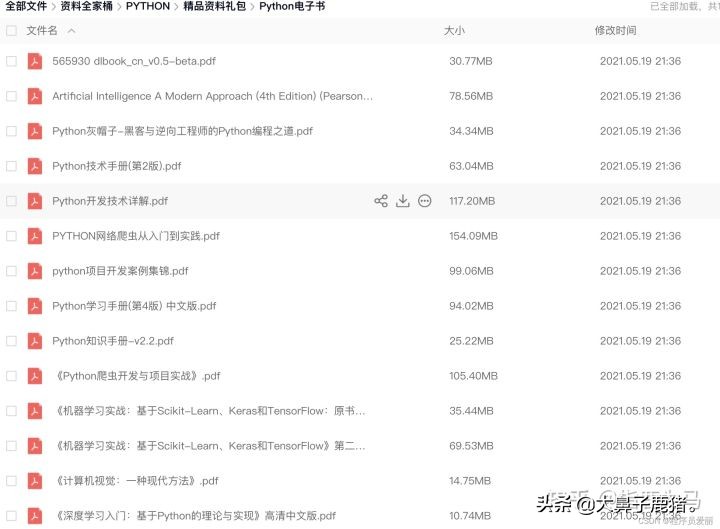Viewport: 720px width, 529px height.
Task: Check the box for 《深度学习入门》高清中文版.pdf
Action: pos(11,516)
